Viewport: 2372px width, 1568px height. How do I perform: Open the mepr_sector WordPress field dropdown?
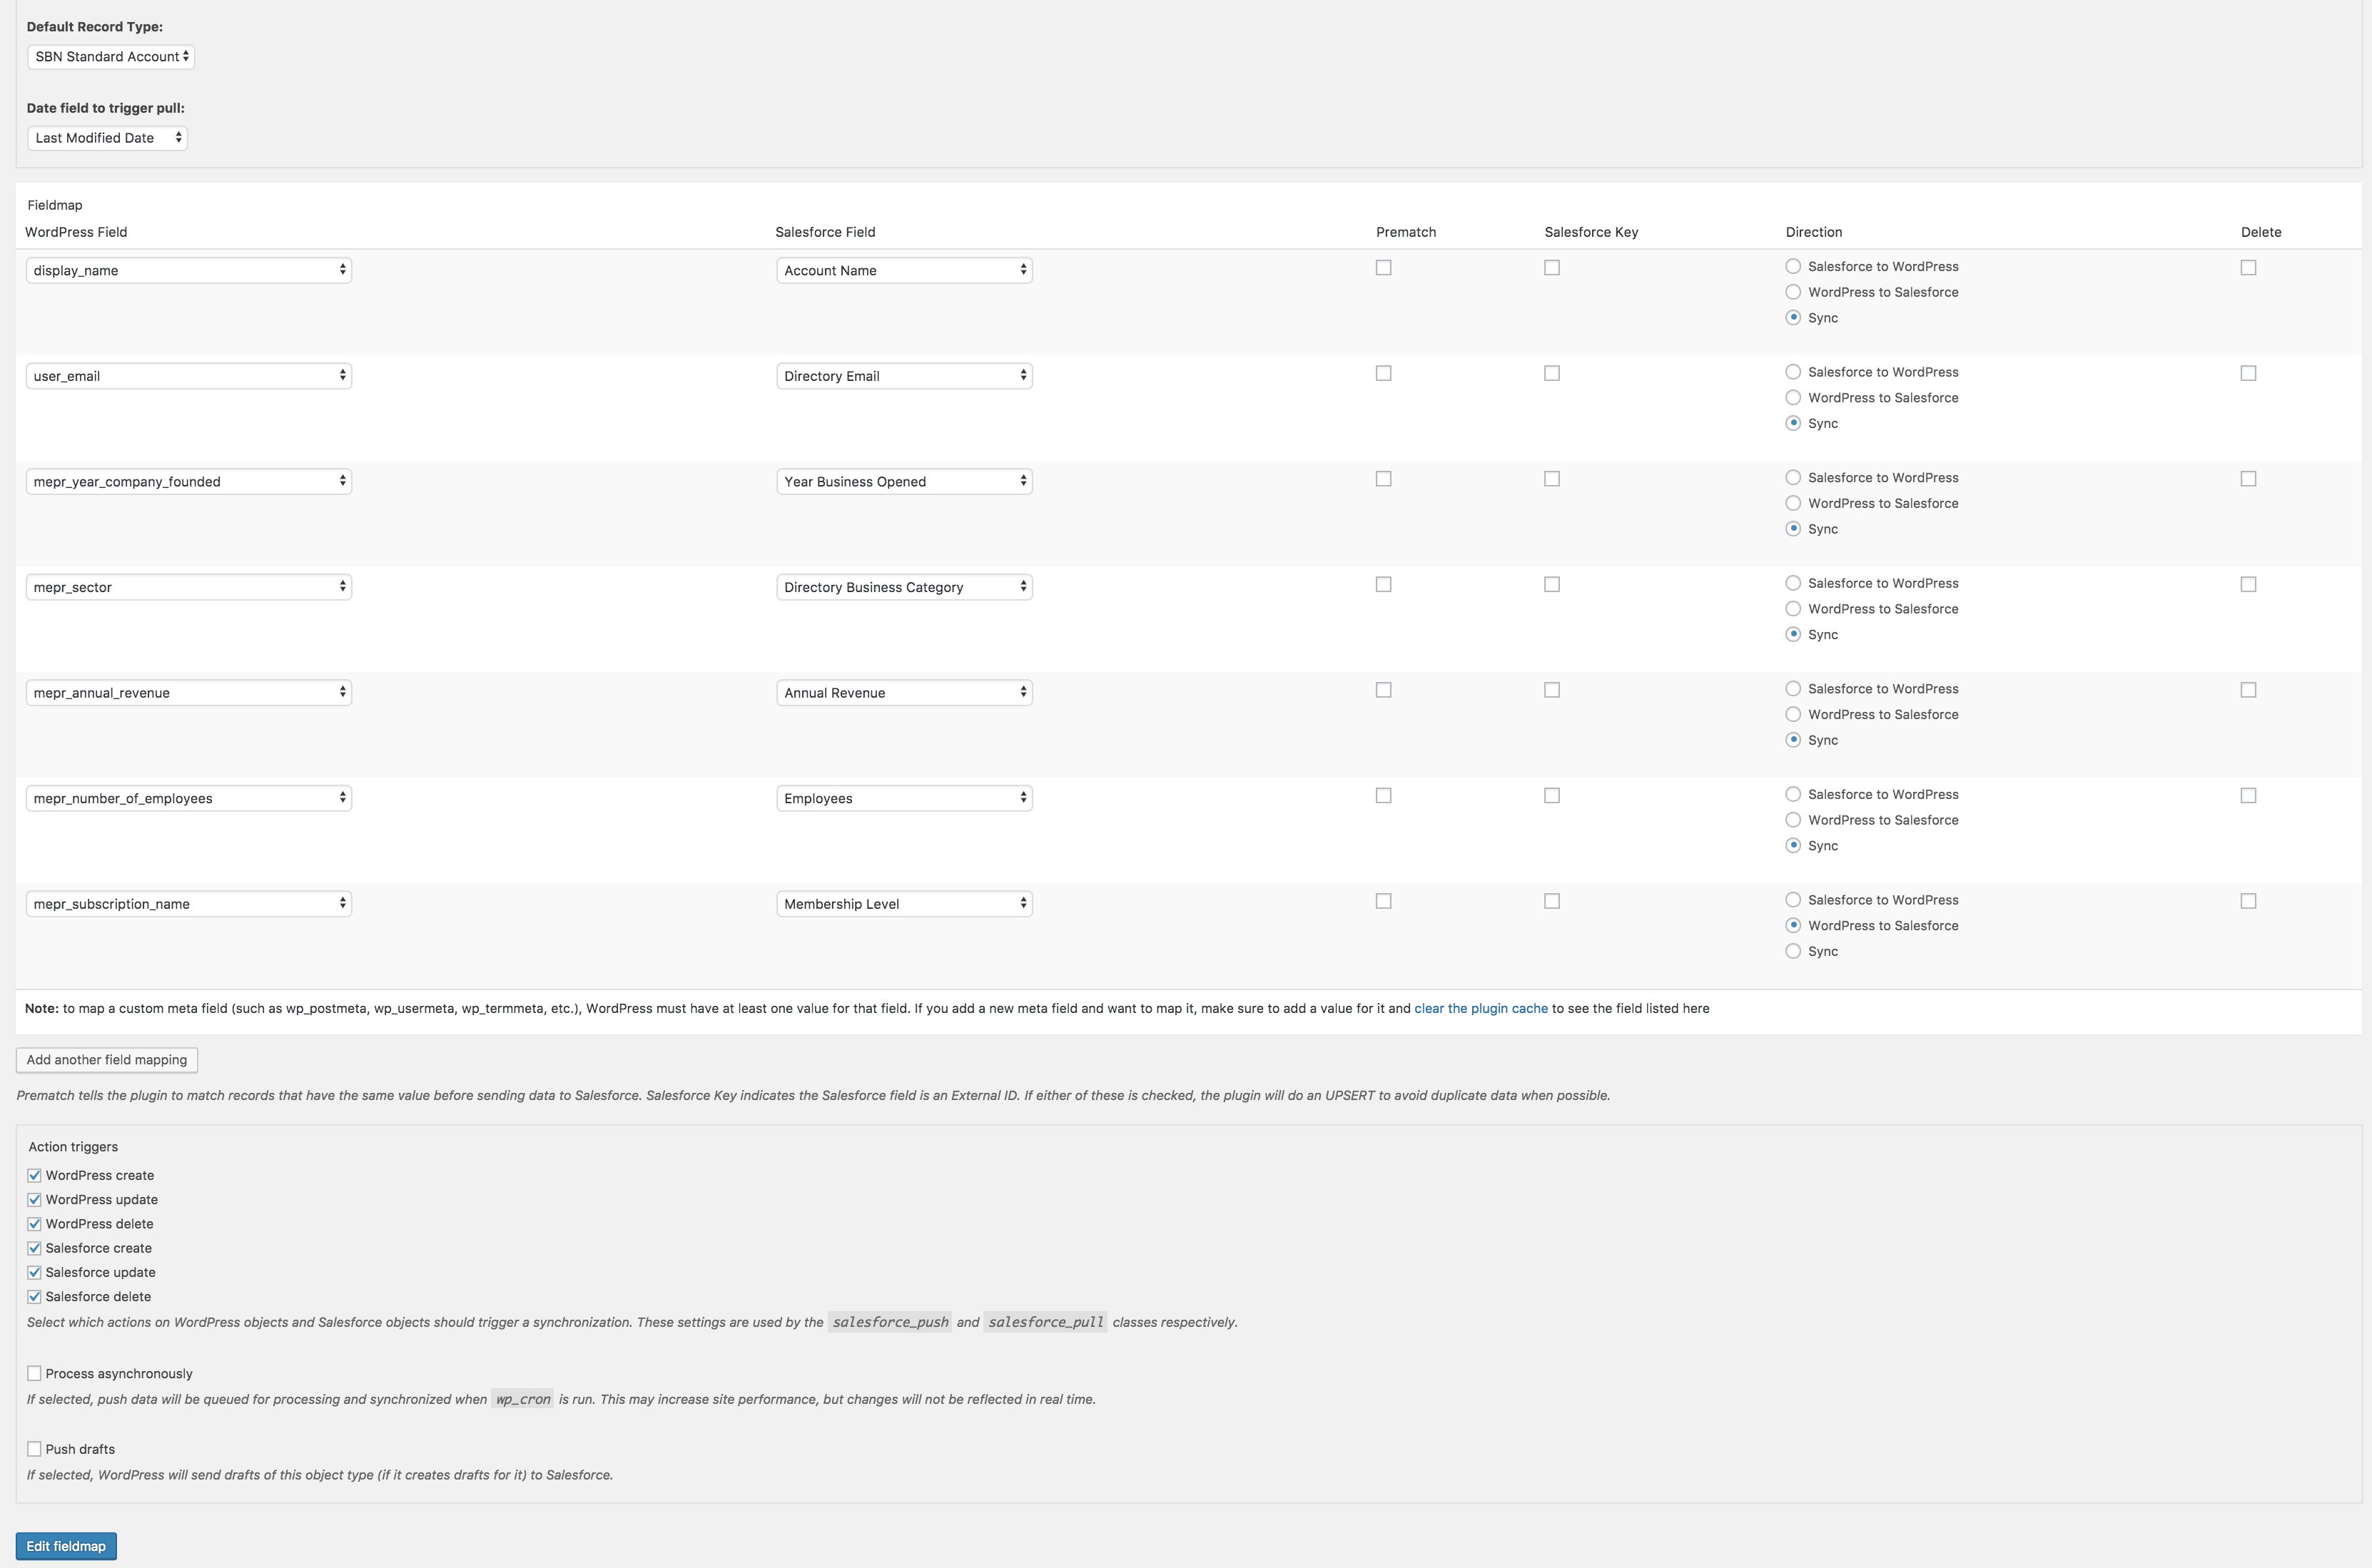coord(188,587)
